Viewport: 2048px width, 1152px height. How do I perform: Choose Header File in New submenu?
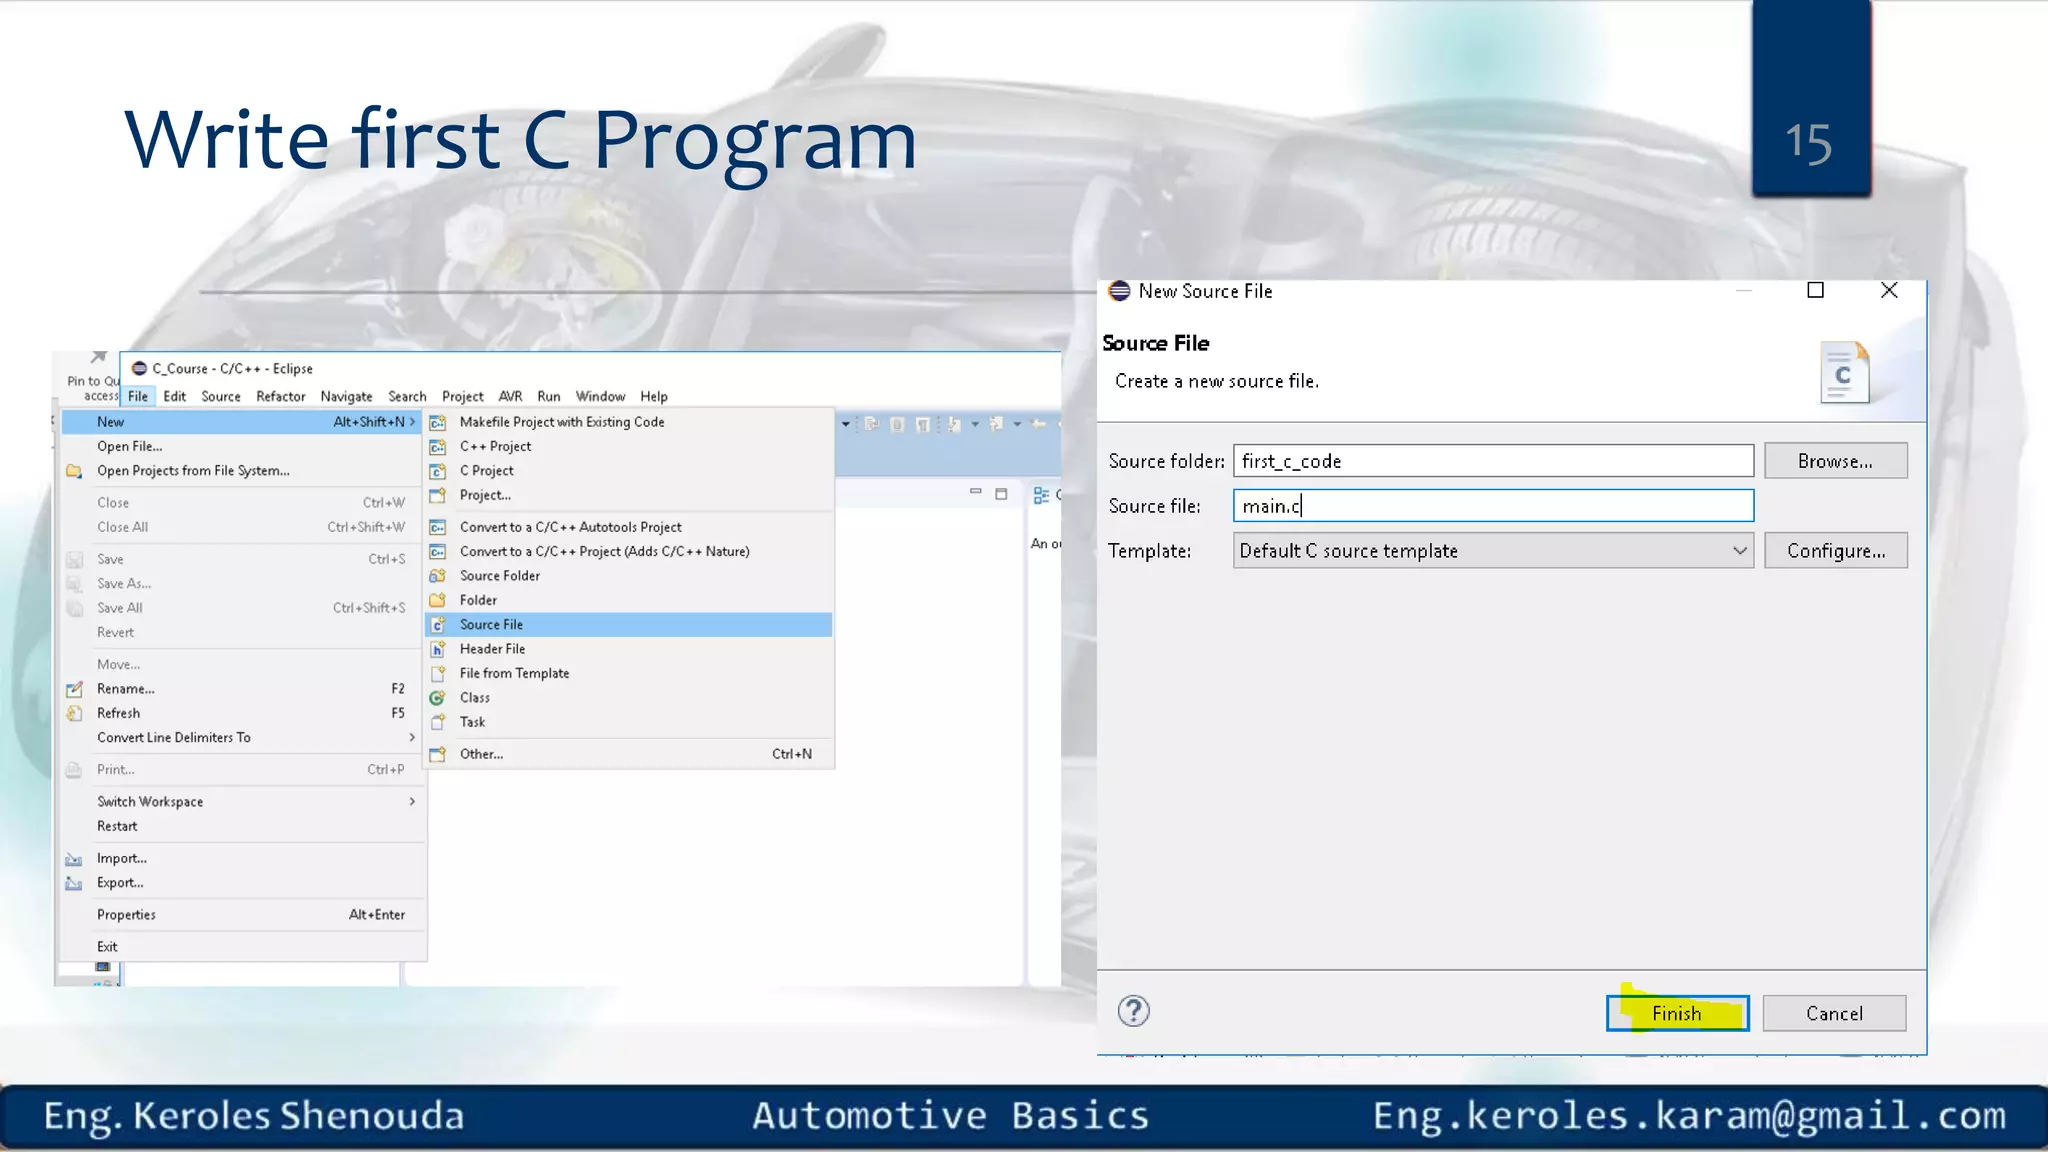pyautogui.click(x=630, y=649)
